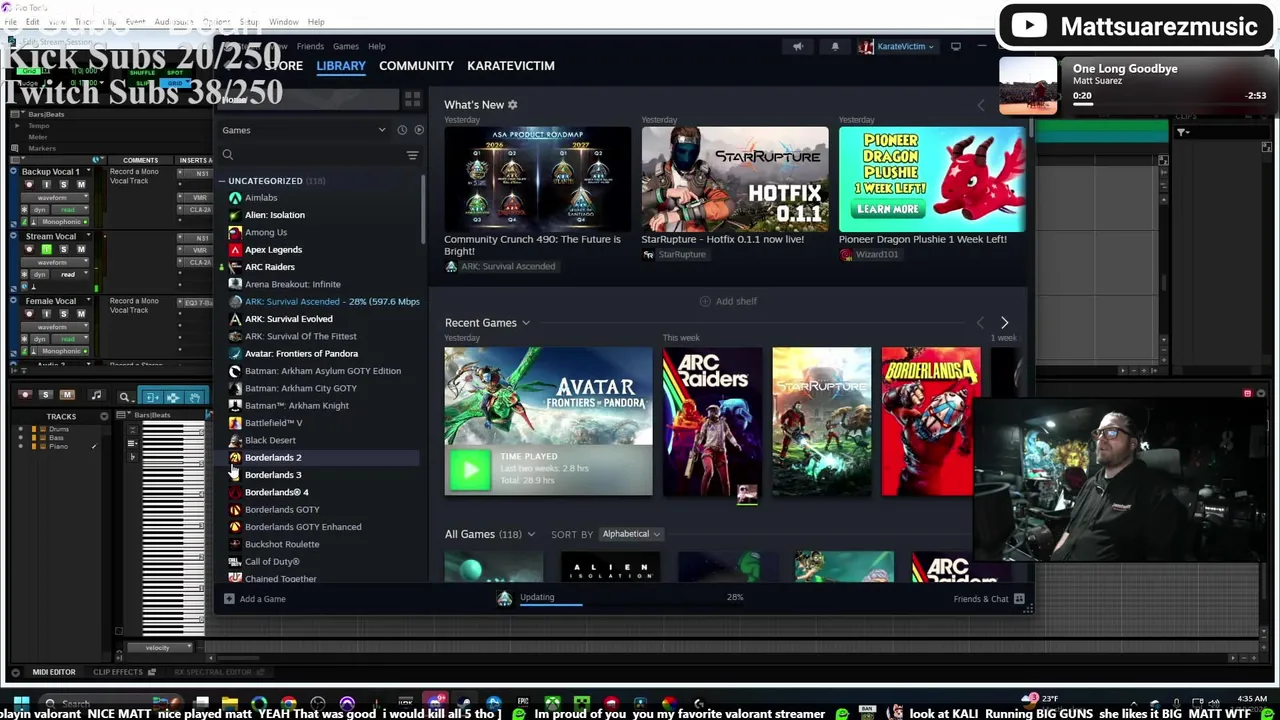Open the Borderlands 4 recent game cover
Image resolution: width=1280 pixels, height=720 pixels.
click(931, 421)
